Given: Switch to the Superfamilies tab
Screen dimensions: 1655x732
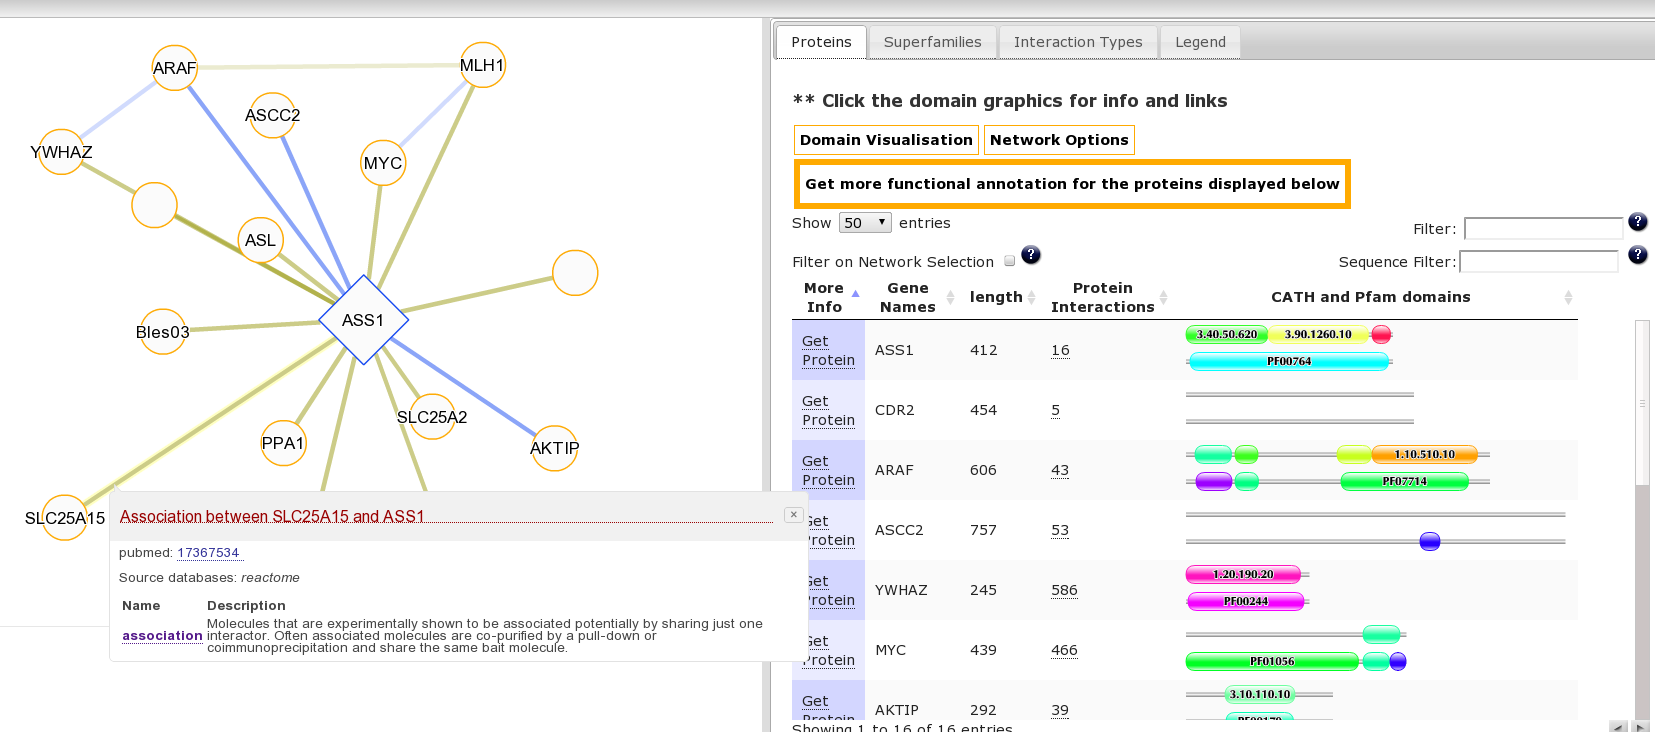Looking at the screenshot, I should point(932,42).
